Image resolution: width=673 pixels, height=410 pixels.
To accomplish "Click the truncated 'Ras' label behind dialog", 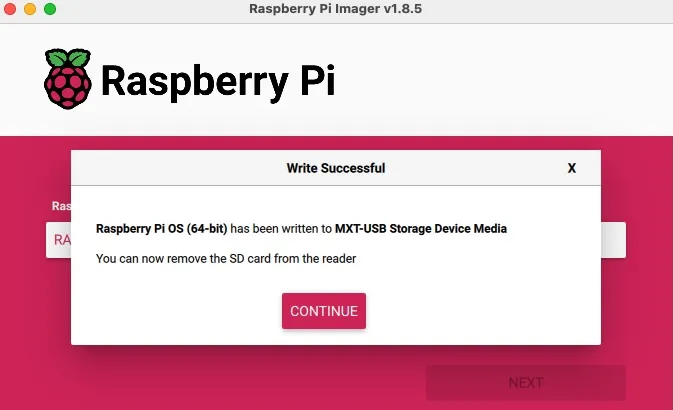I will pos(61,206).
